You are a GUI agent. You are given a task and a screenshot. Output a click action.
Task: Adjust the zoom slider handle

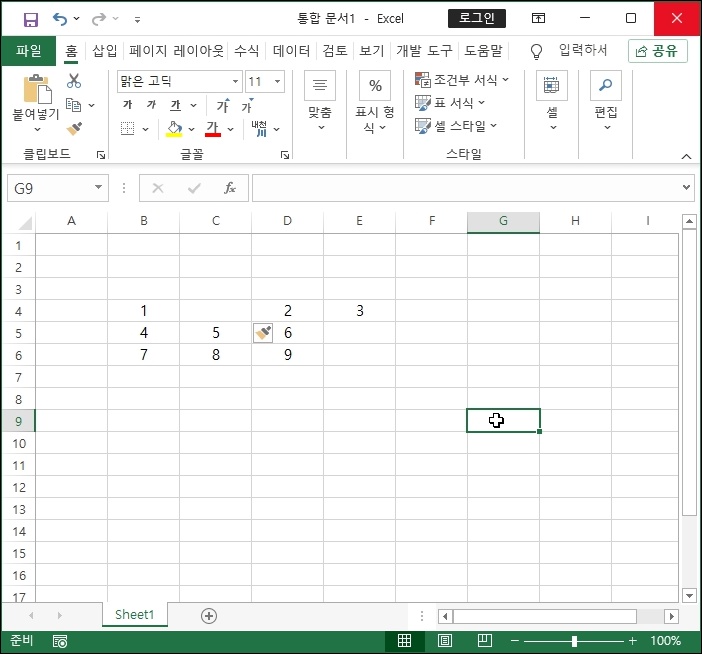574,641
